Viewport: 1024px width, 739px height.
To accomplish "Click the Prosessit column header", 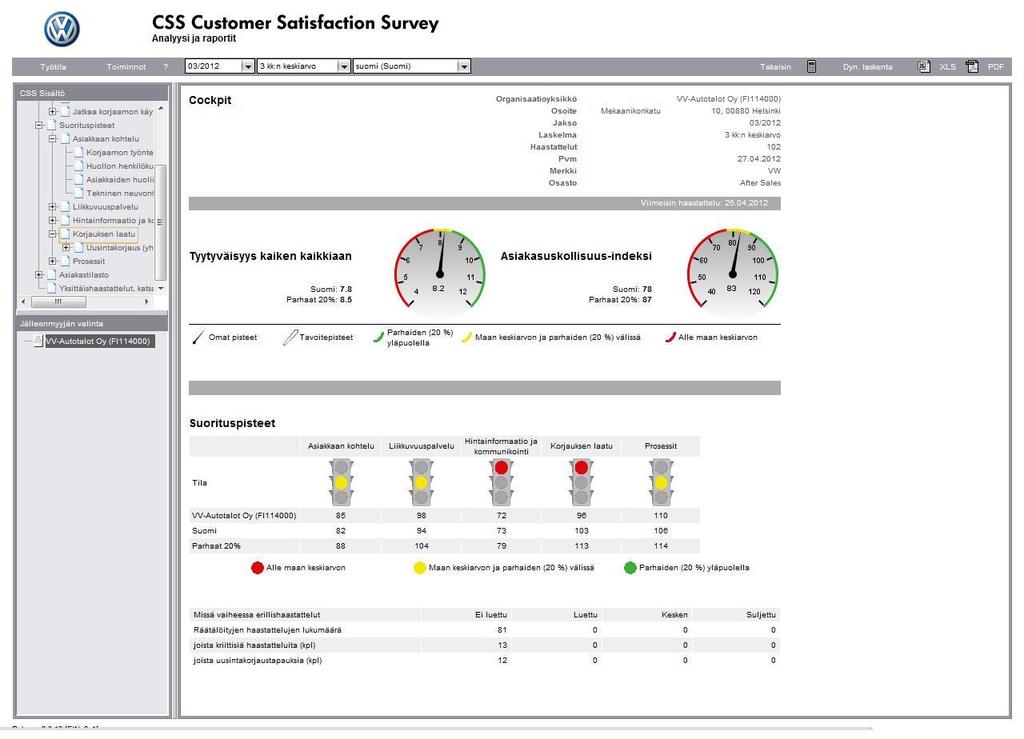I will 661,446.
